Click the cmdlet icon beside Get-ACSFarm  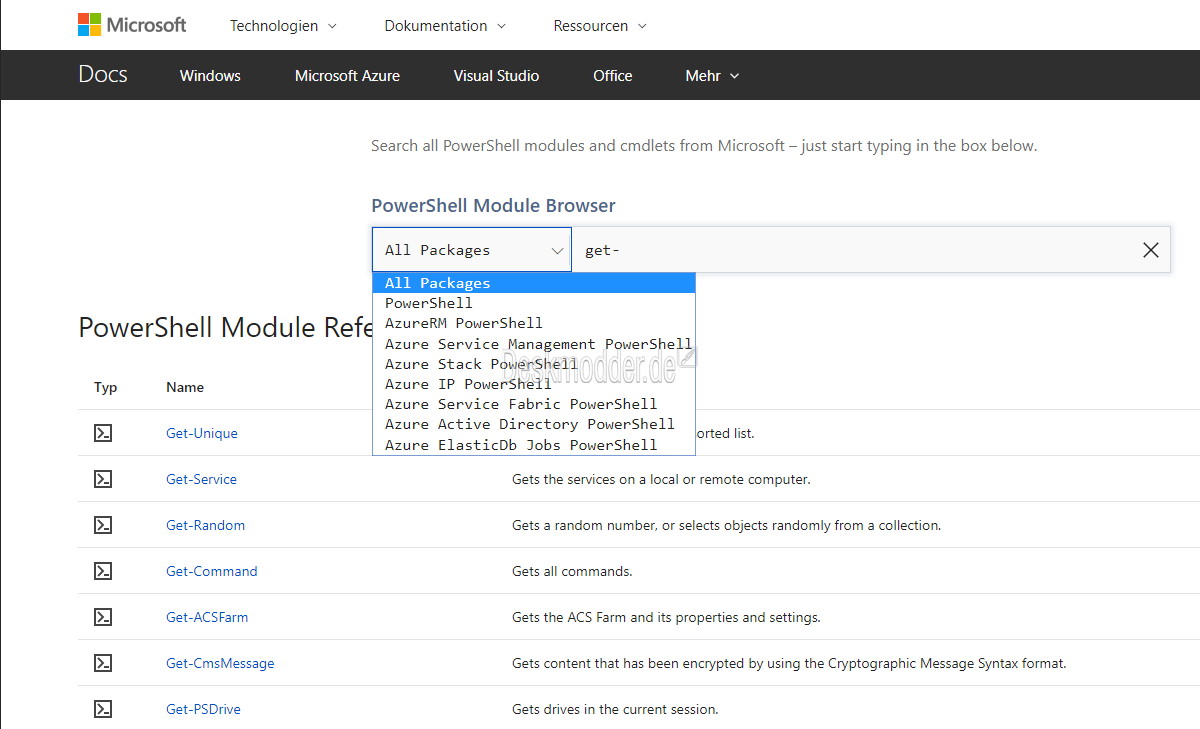(x=103, y=617)
